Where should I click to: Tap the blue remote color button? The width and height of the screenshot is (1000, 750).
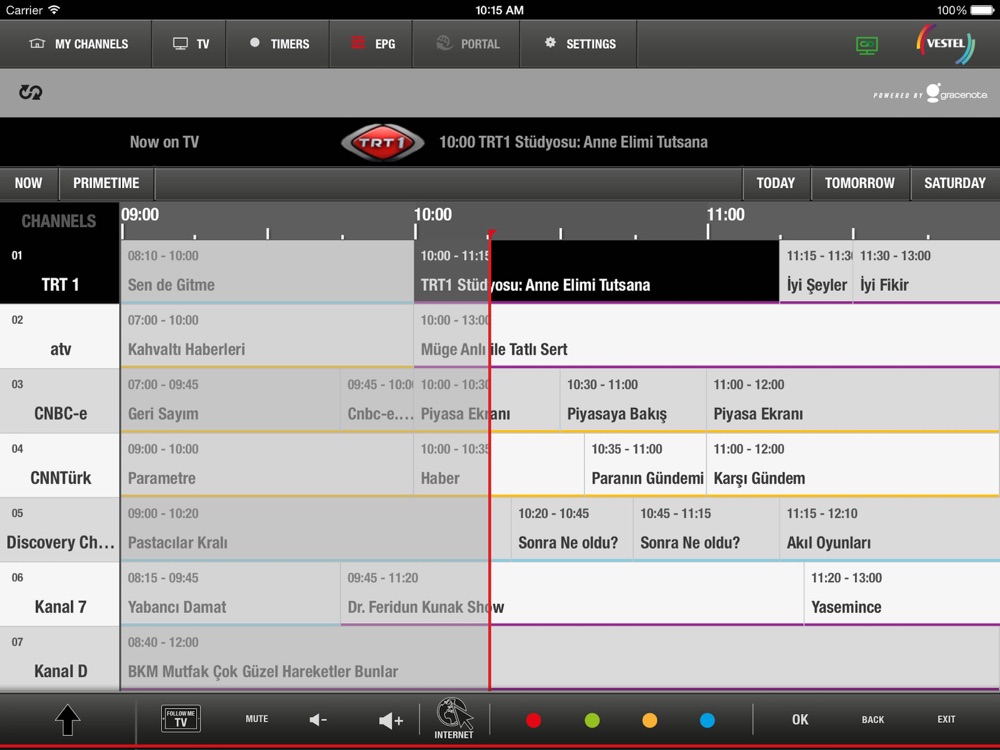click(707, 721)
